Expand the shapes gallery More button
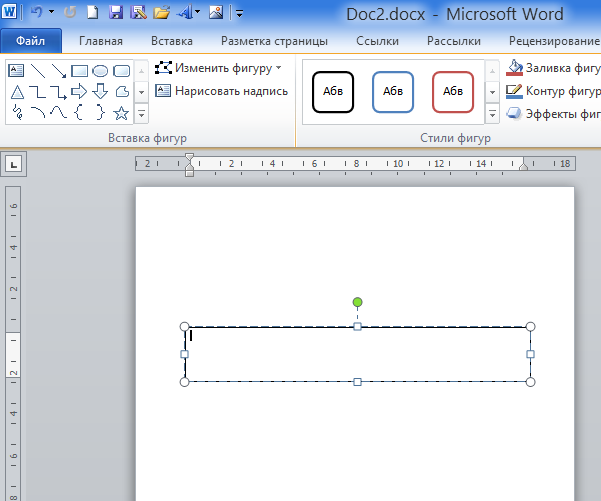The image size is (601, 501). (141, 112)
